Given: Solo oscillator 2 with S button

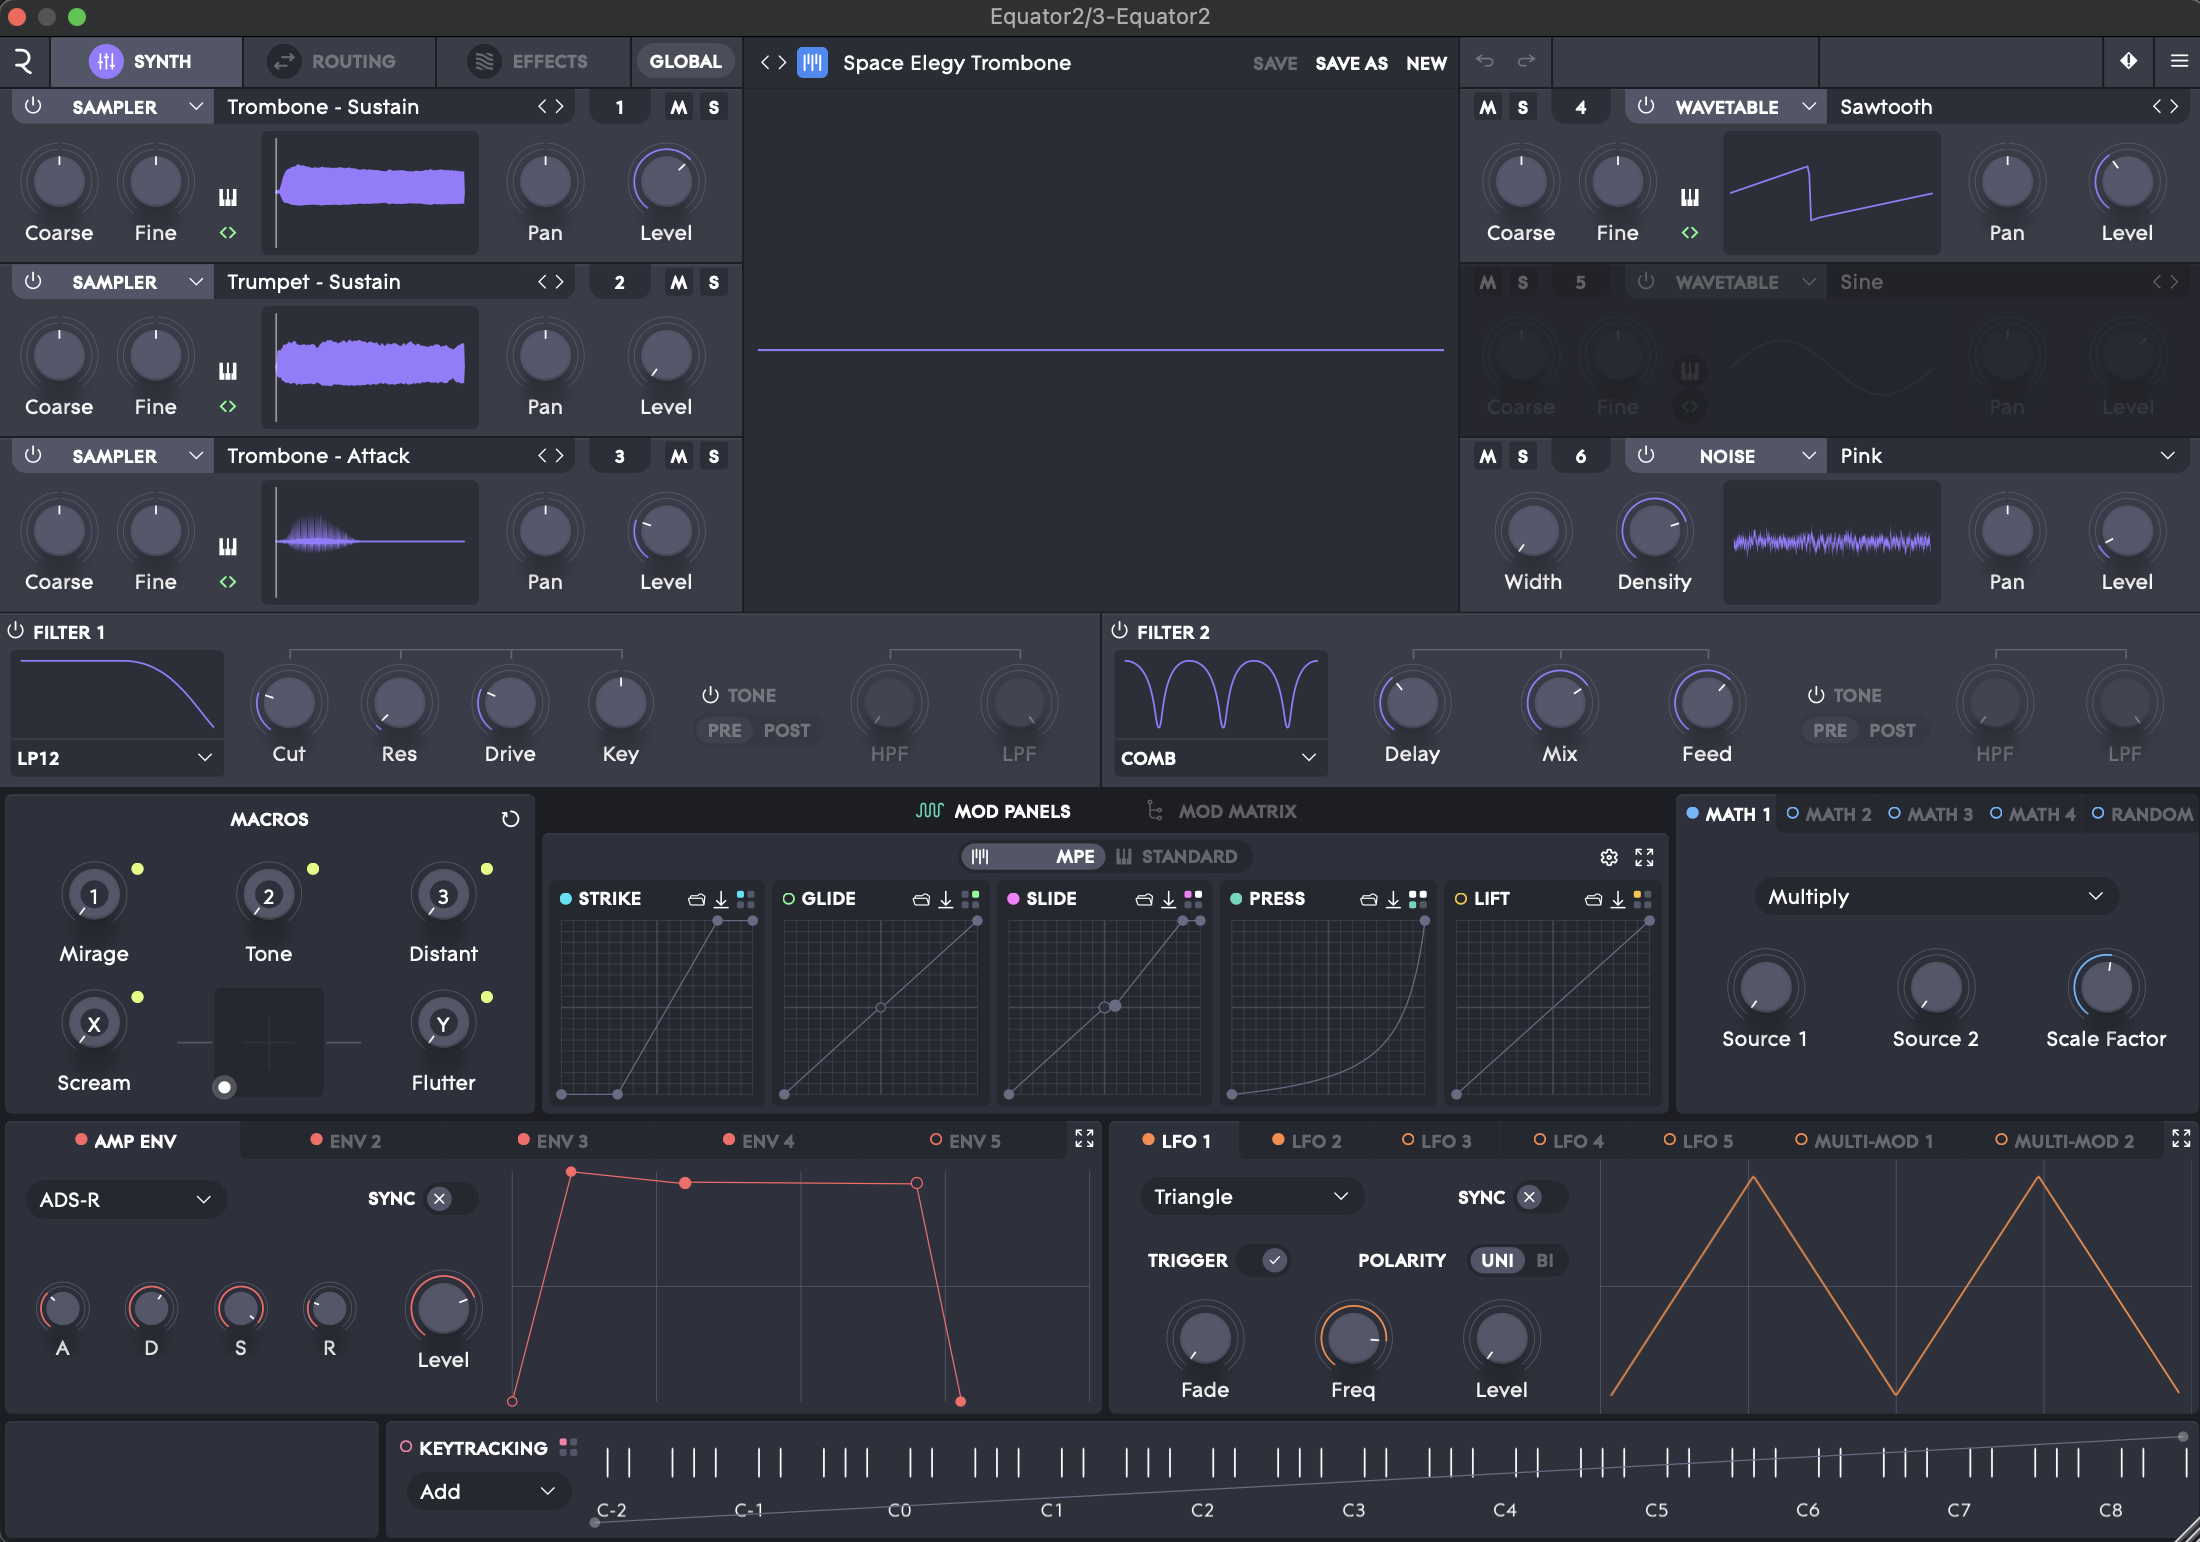Looking at the screenshot, I should [714, 282].
